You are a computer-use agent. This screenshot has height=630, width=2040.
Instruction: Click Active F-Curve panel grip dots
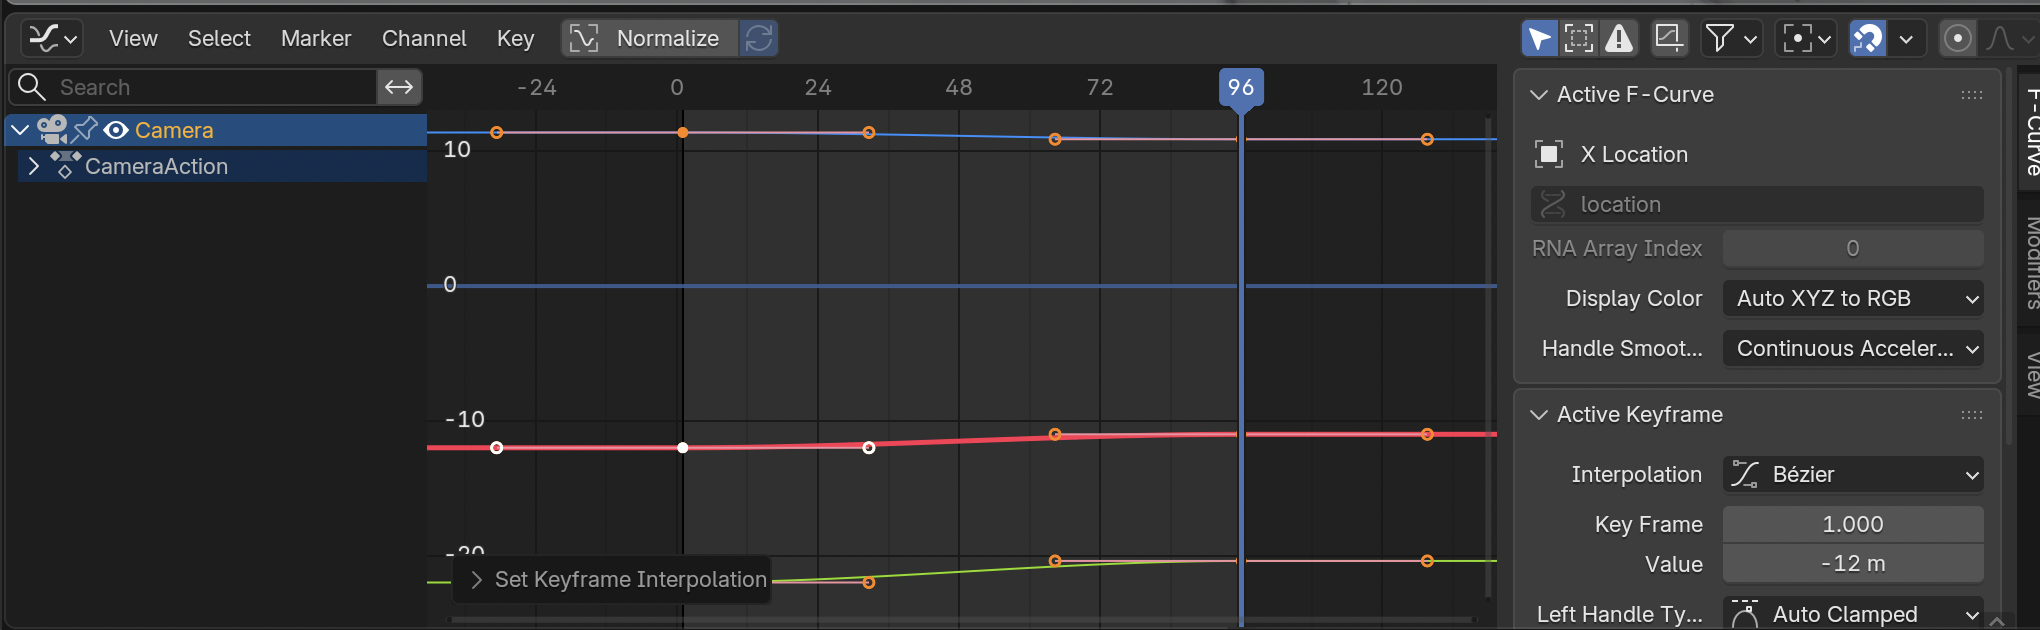[x=1972, y=95]
